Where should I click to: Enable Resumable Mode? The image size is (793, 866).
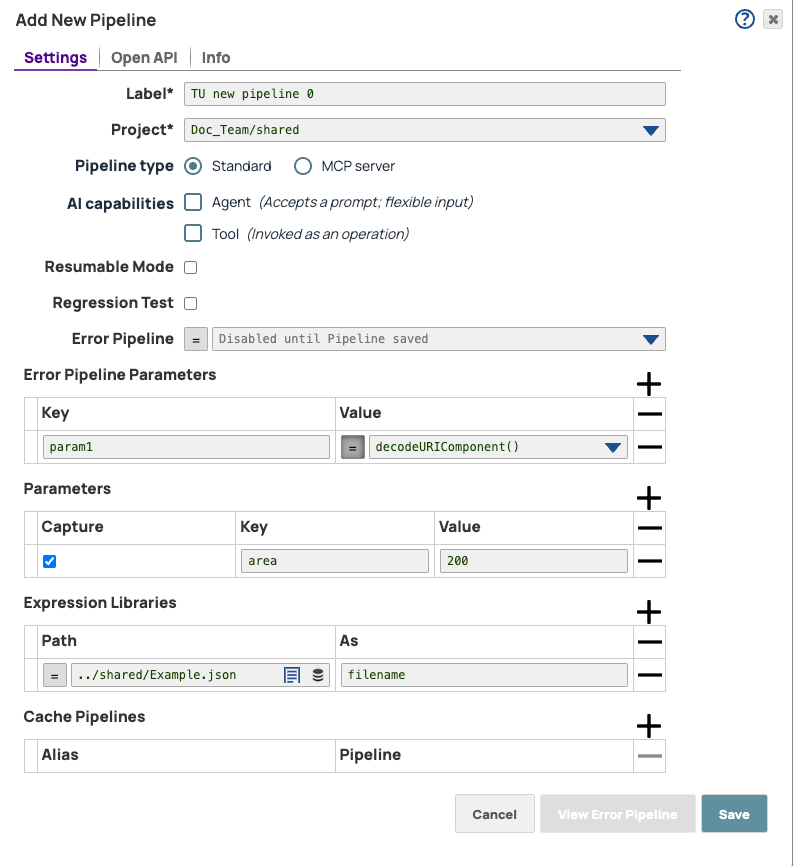[188, 267]
